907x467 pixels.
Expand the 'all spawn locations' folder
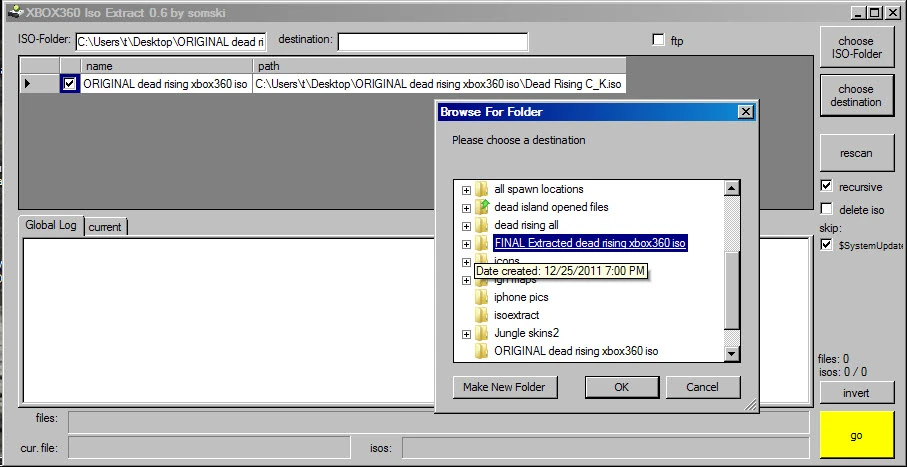point(466,190)
